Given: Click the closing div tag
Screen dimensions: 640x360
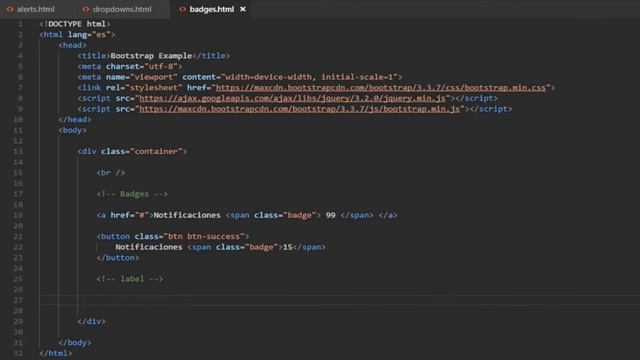Looking at the screenshot, I should (x=91, y=321).
